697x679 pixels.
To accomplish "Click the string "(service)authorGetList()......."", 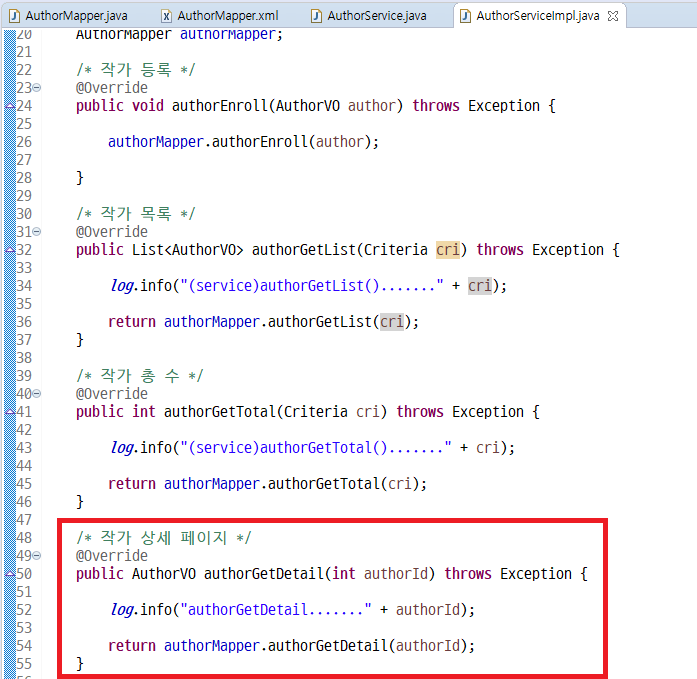I will [x=312, y=286].
